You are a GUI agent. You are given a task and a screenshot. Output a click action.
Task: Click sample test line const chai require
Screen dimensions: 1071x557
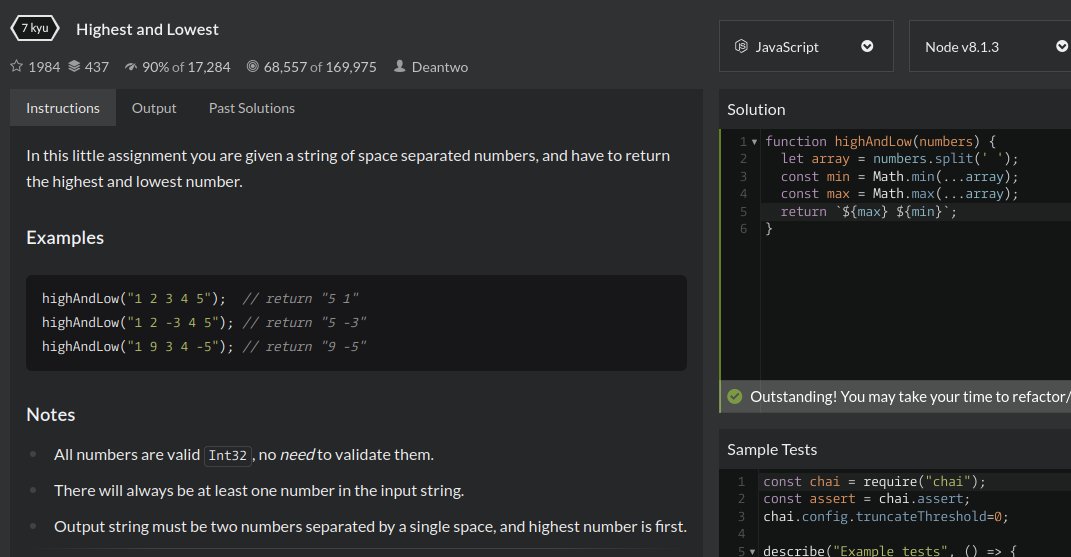(874, 482)
